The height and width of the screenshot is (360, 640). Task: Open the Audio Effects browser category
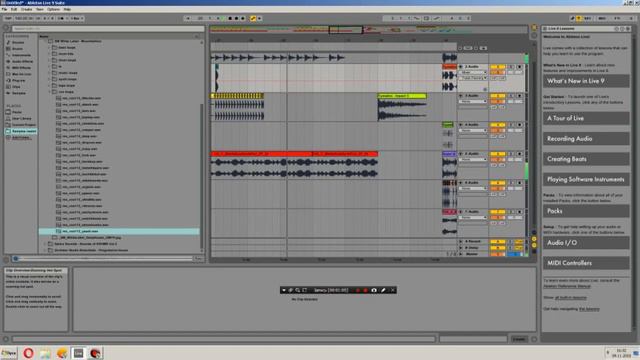point(22,61)
